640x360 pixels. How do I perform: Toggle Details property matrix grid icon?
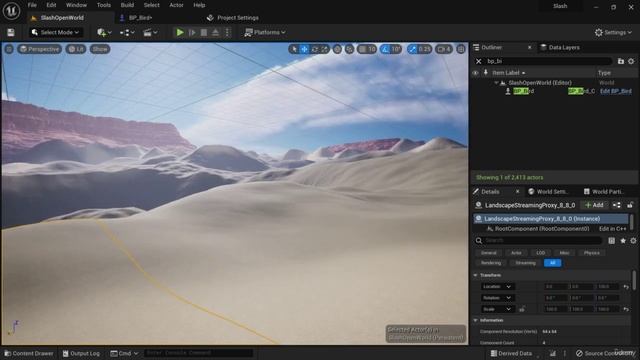(611, 241)
